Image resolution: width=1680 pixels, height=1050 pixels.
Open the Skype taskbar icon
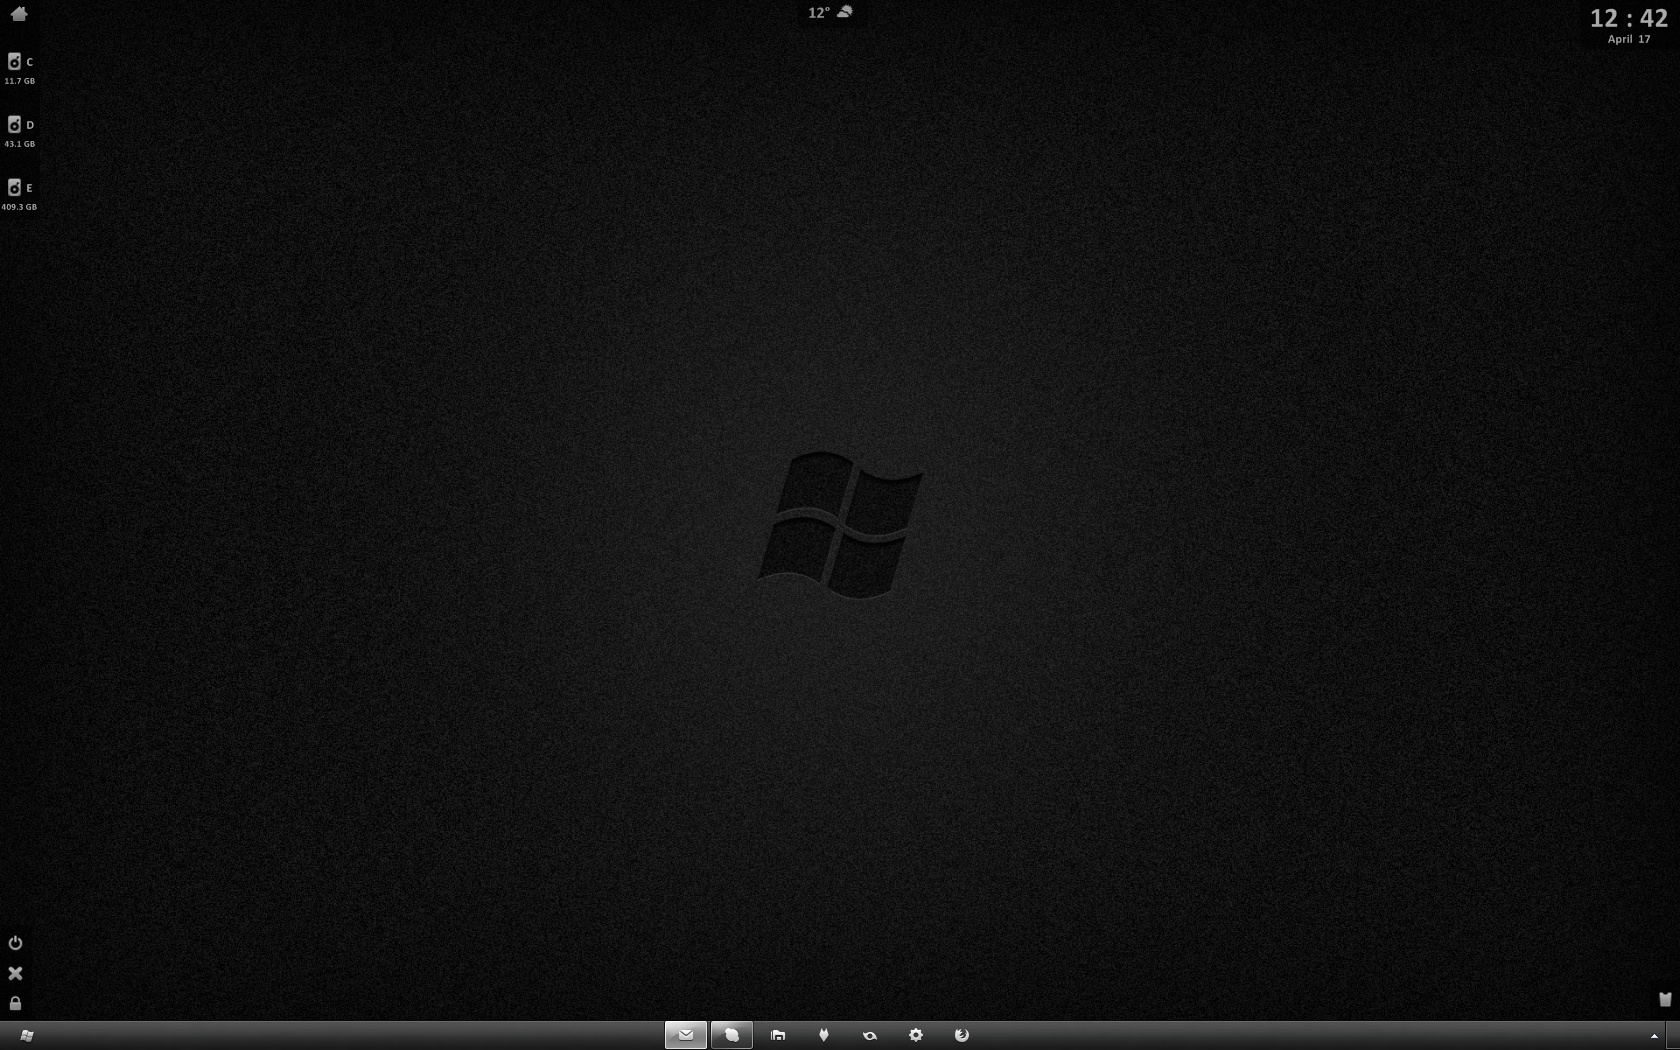[x=732, y=1035]
